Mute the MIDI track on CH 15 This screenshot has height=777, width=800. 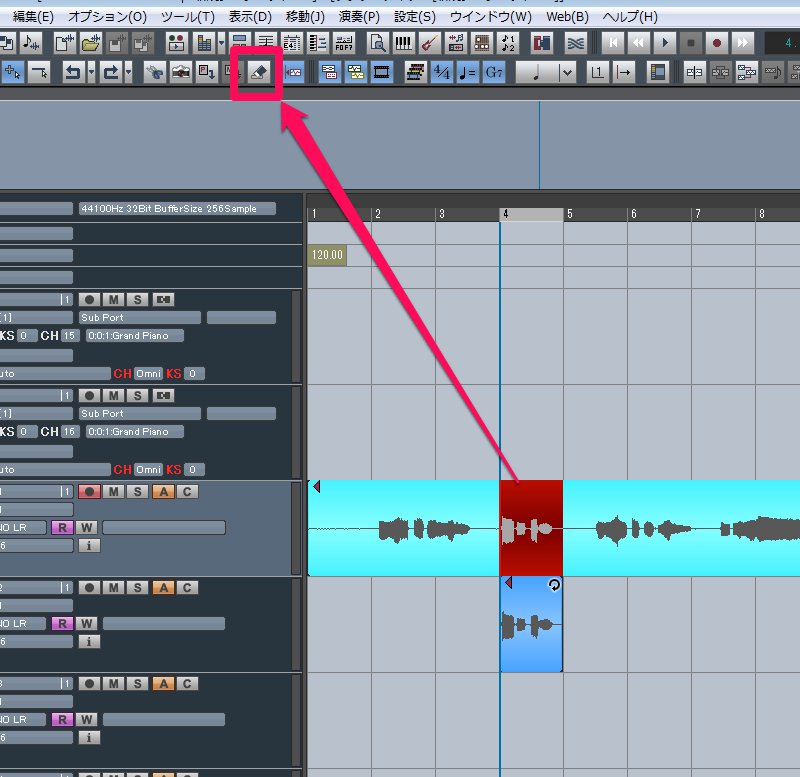(x=113, y=299)
